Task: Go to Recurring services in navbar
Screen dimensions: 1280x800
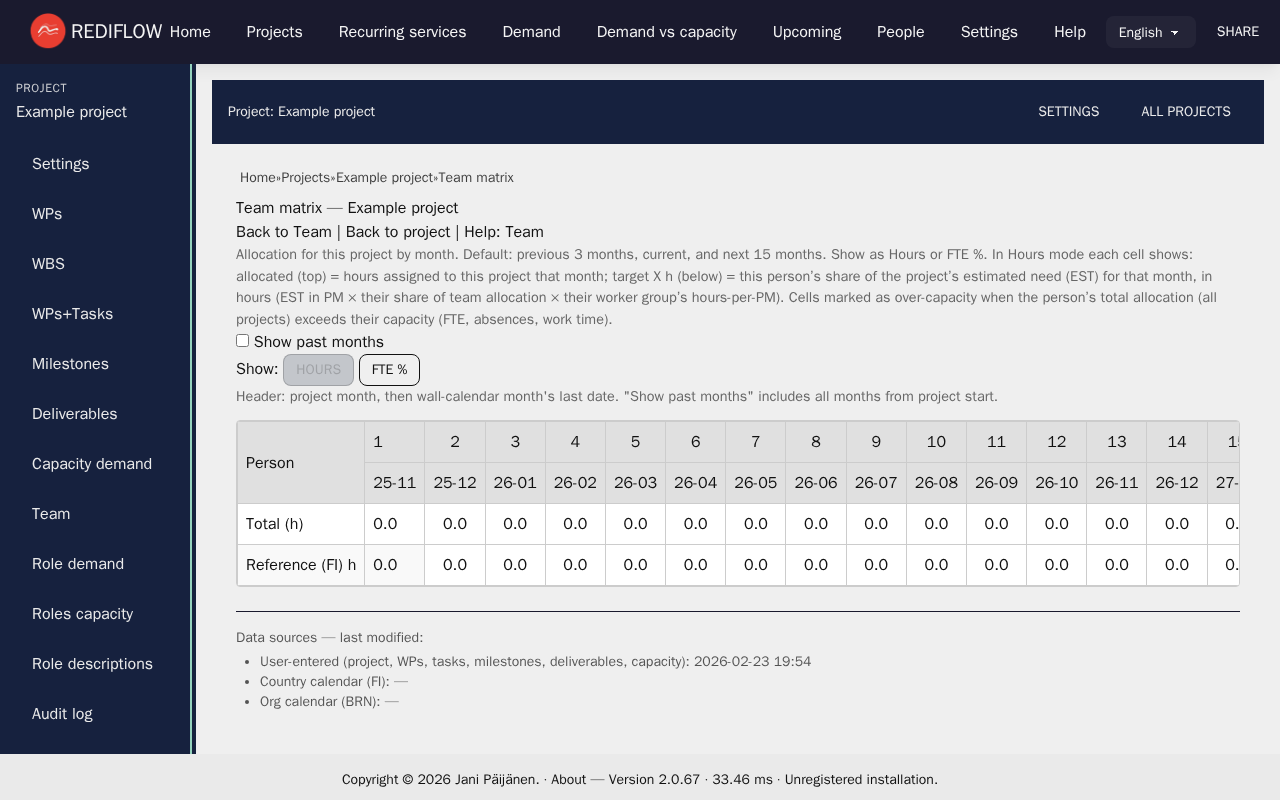Action: click(402, 32)
